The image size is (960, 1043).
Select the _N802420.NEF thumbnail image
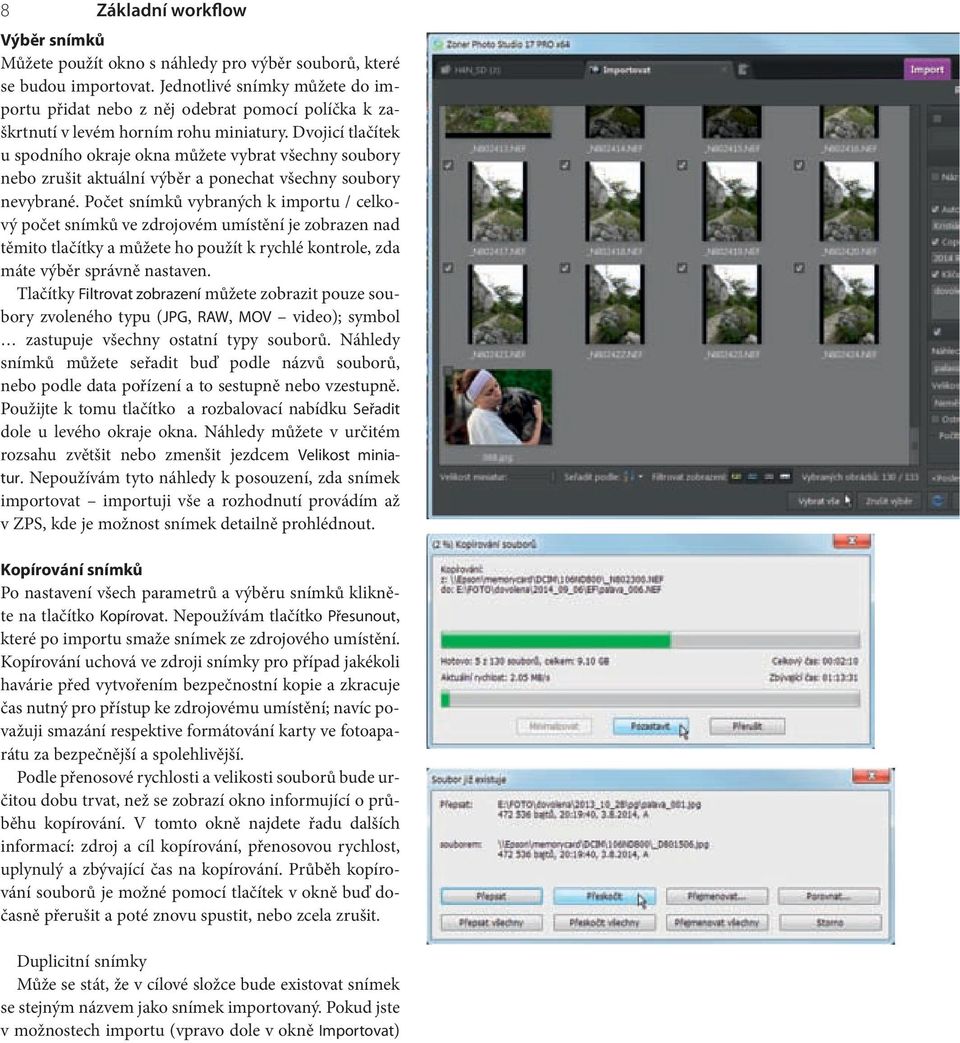[x=849, y=202]
